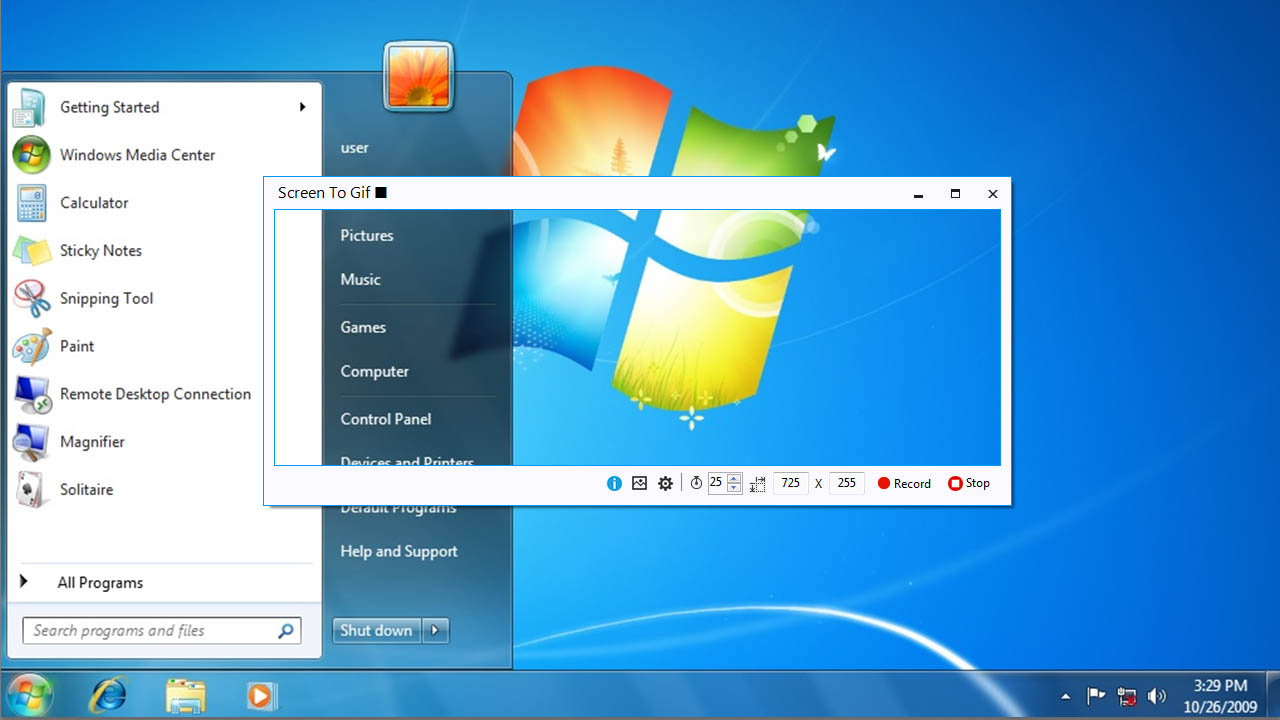Click the magnifying glass search icon

pyautogui.click(x=286, y=630)
